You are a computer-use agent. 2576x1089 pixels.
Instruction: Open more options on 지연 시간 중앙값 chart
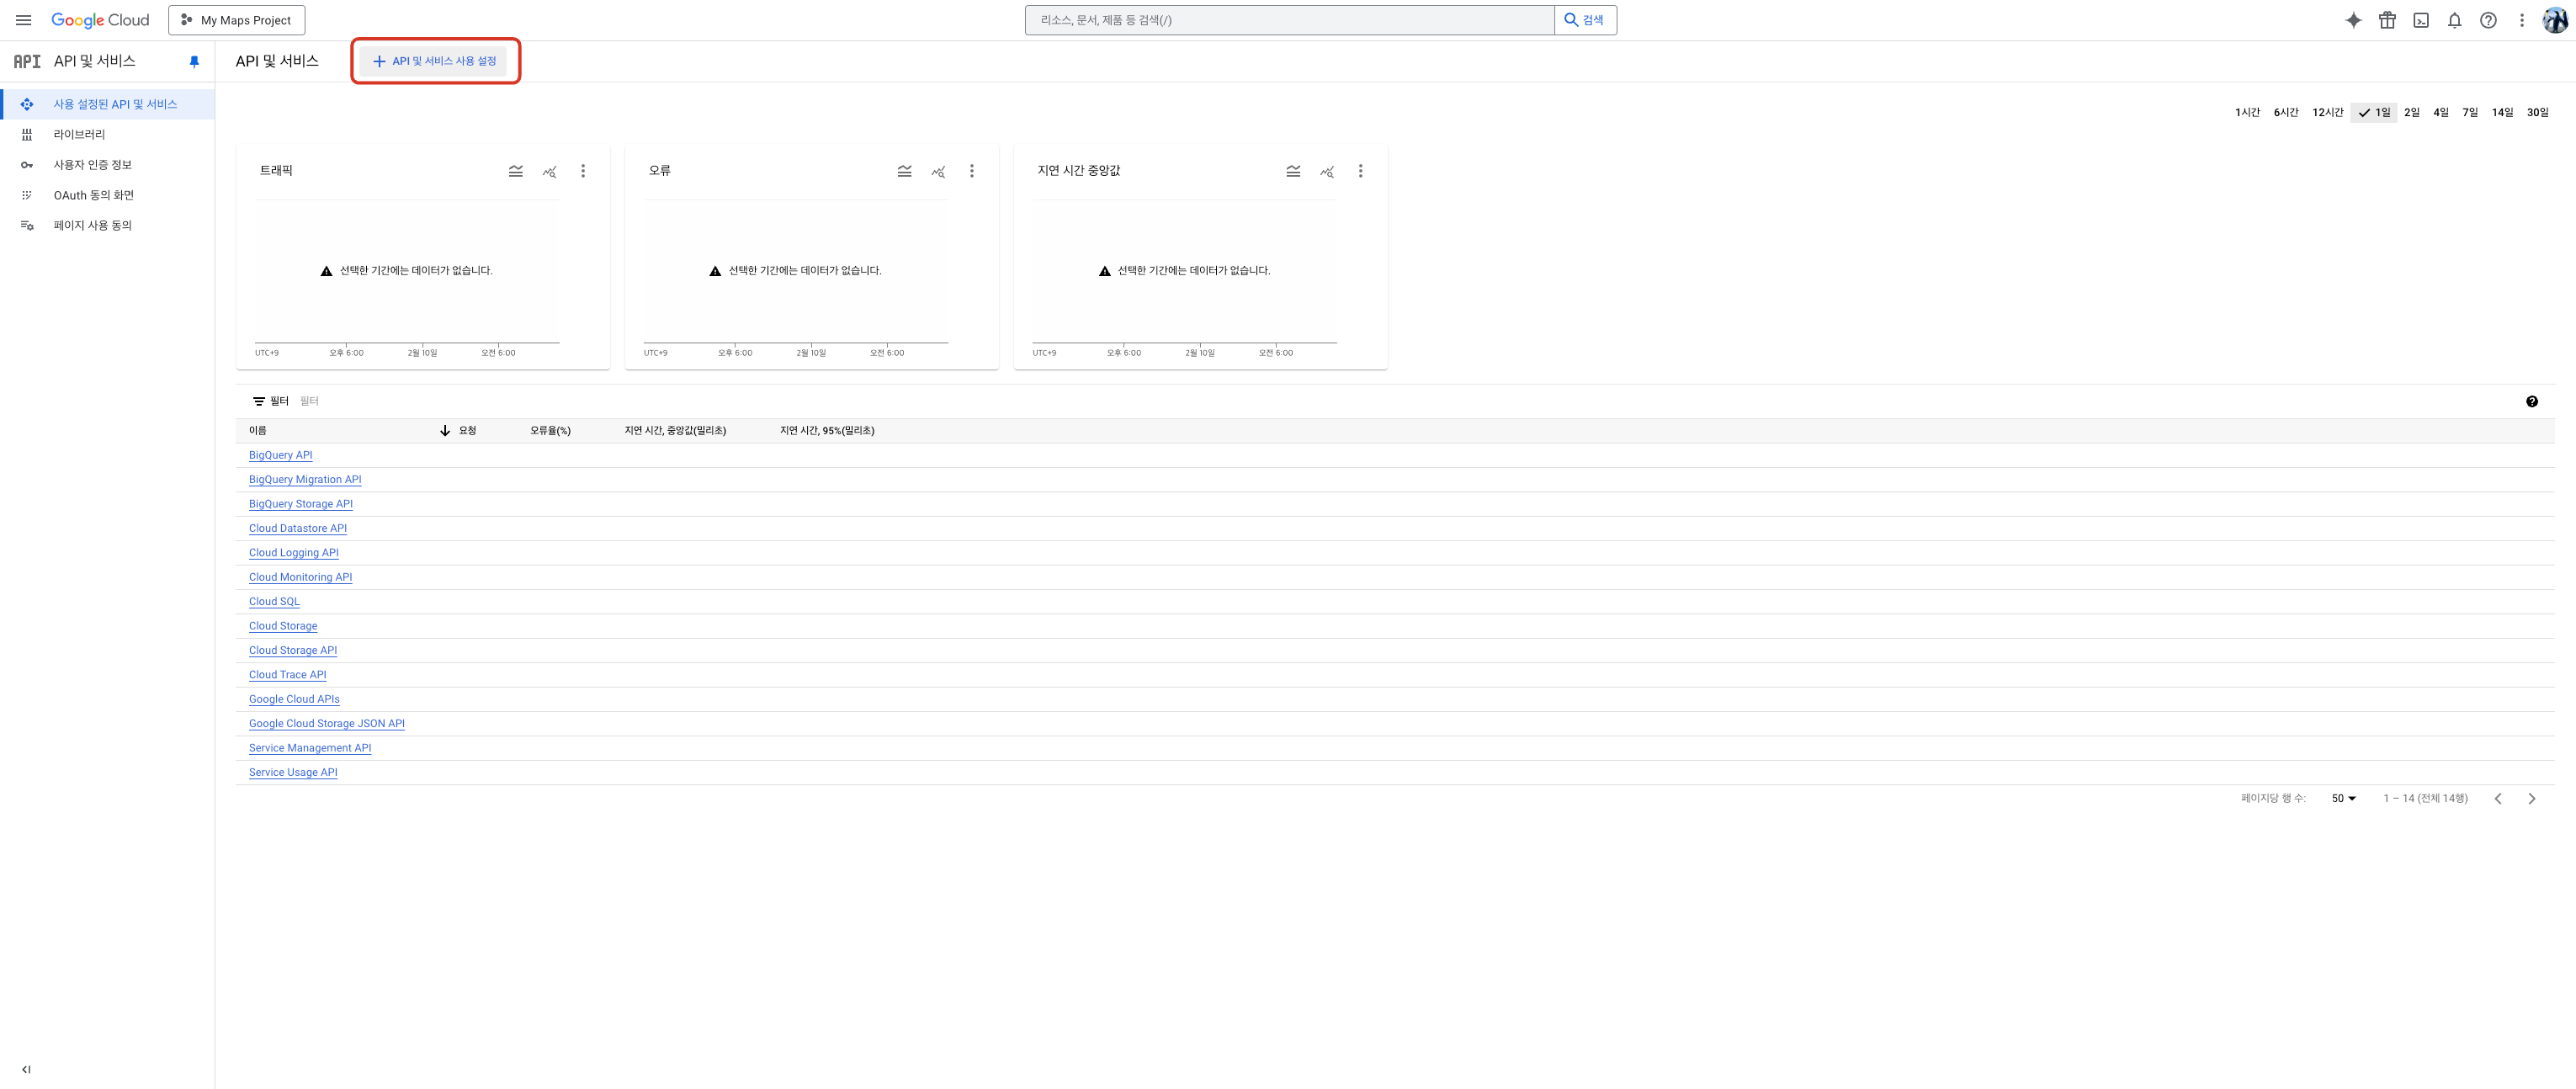pyautogui.click(x=1360, y=171)
